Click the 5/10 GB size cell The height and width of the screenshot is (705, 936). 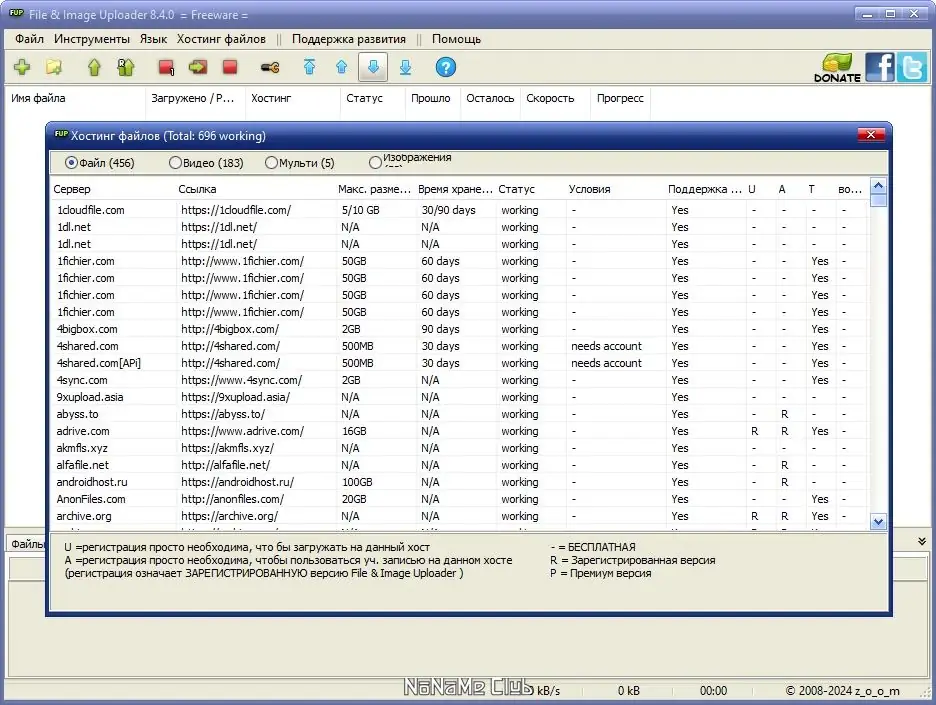tap(361, 210)
